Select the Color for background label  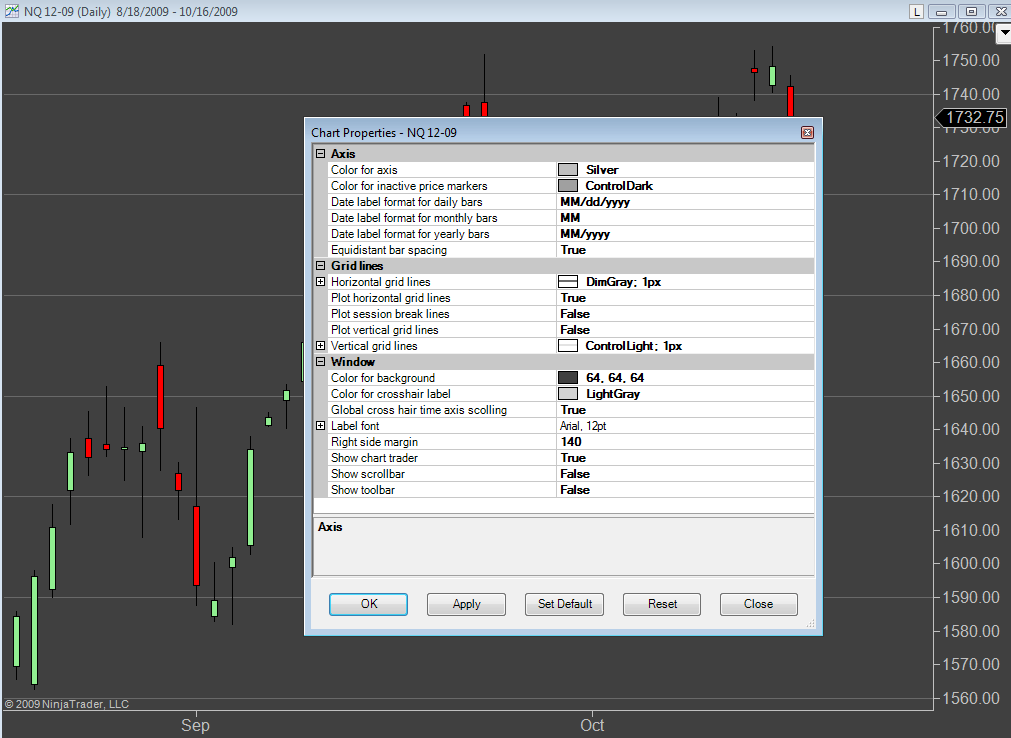[x=383, y=378]
